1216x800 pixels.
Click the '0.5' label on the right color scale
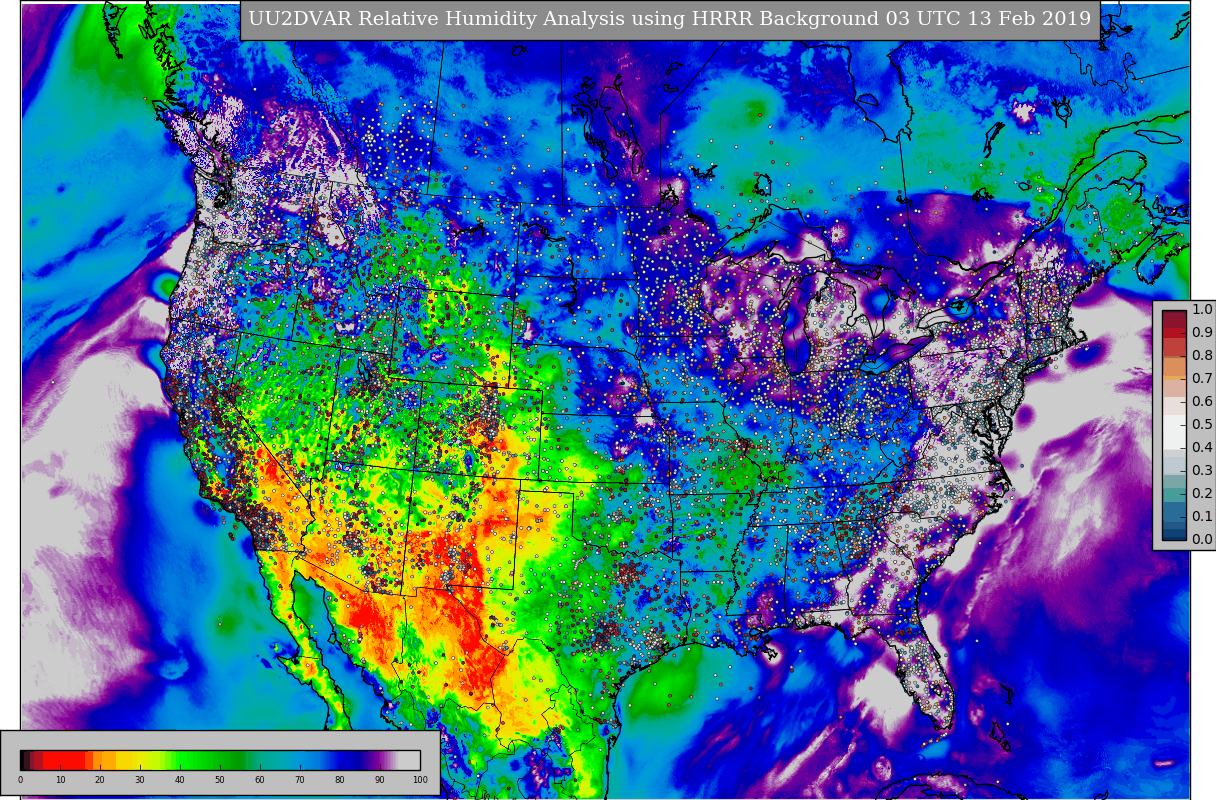tap(1202, 425)
